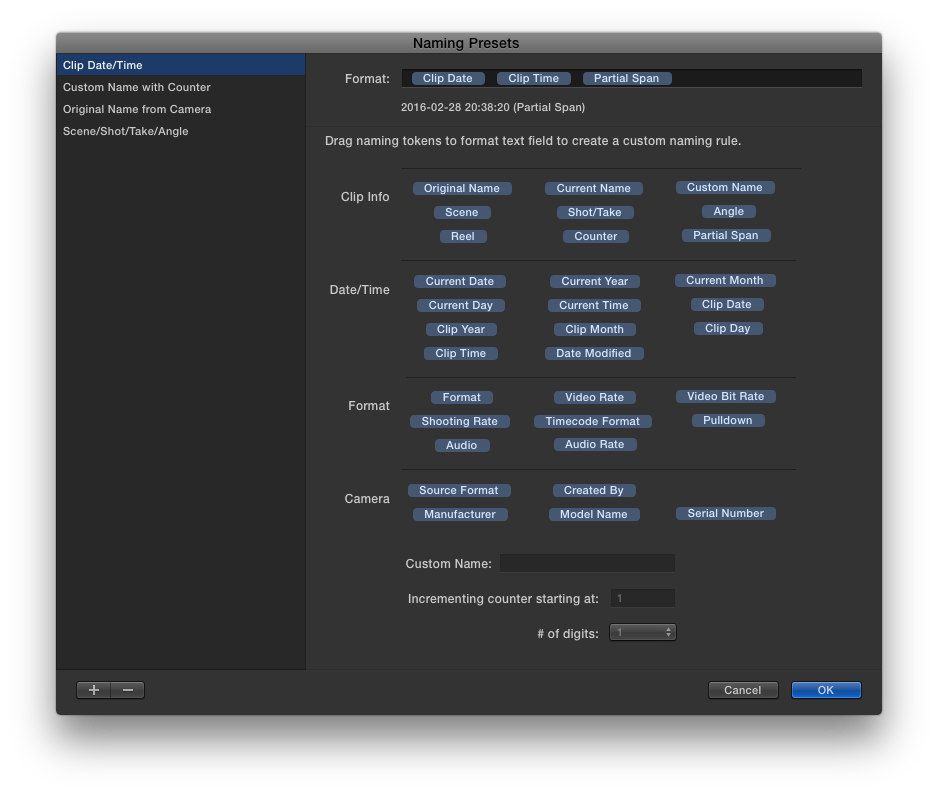938x795 pixels.
Task: Select the Clip Time token in Format field
Action: tap(534, 78)
